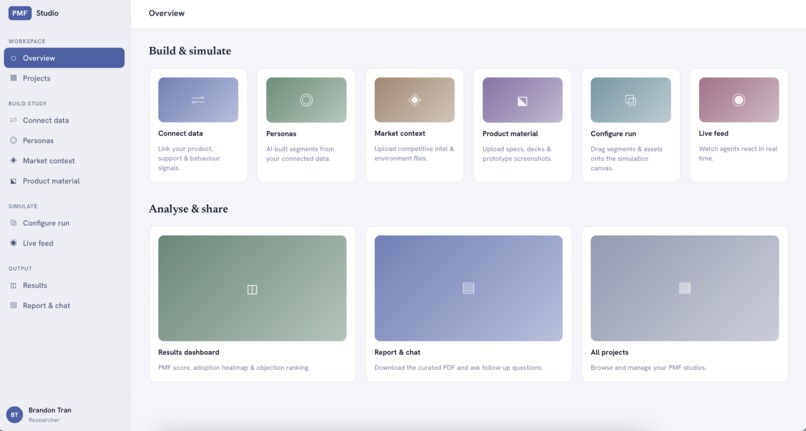
Task: Click the Live feed card title
Action: point(713,133)
